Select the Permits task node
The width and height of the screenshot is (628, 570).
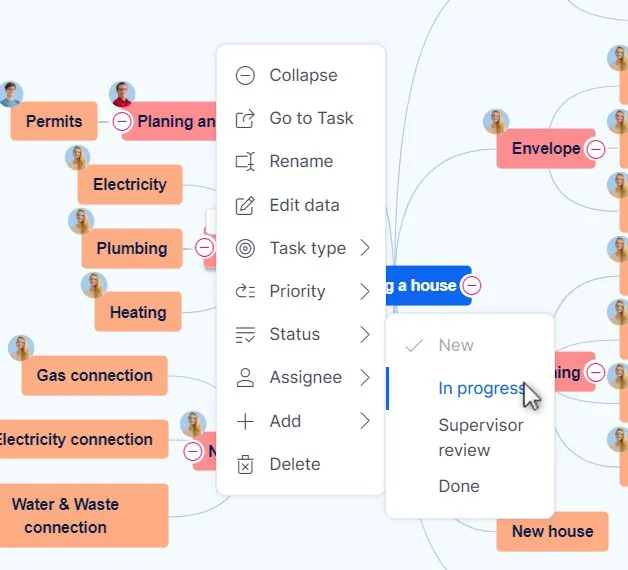tap(54, 122)
